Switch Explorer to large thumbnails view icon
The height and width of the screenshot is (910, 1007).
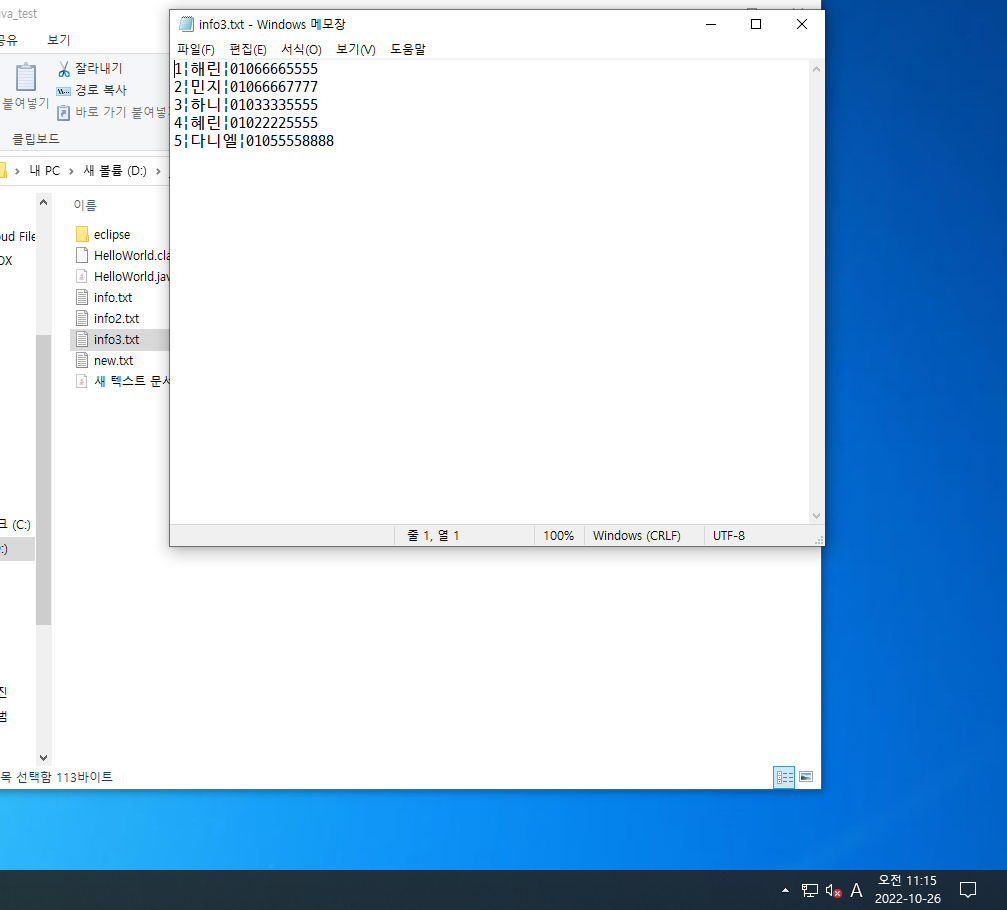[x=807, y=777]
